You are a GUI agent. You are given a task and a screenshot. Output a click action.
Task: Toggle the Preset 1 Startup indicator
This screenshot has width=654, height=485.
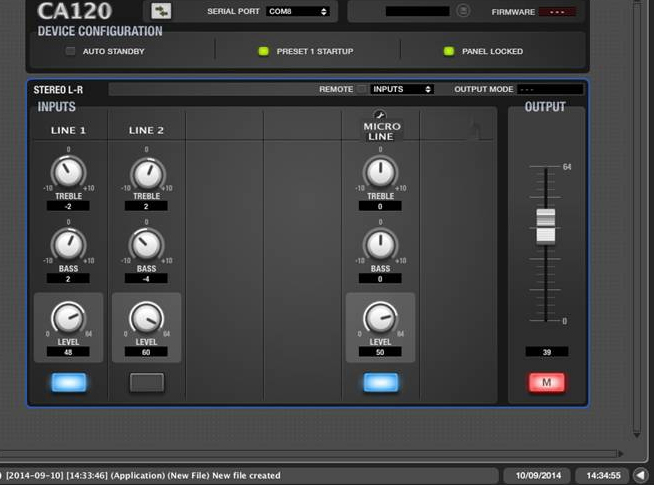click(x=264, y=51)
